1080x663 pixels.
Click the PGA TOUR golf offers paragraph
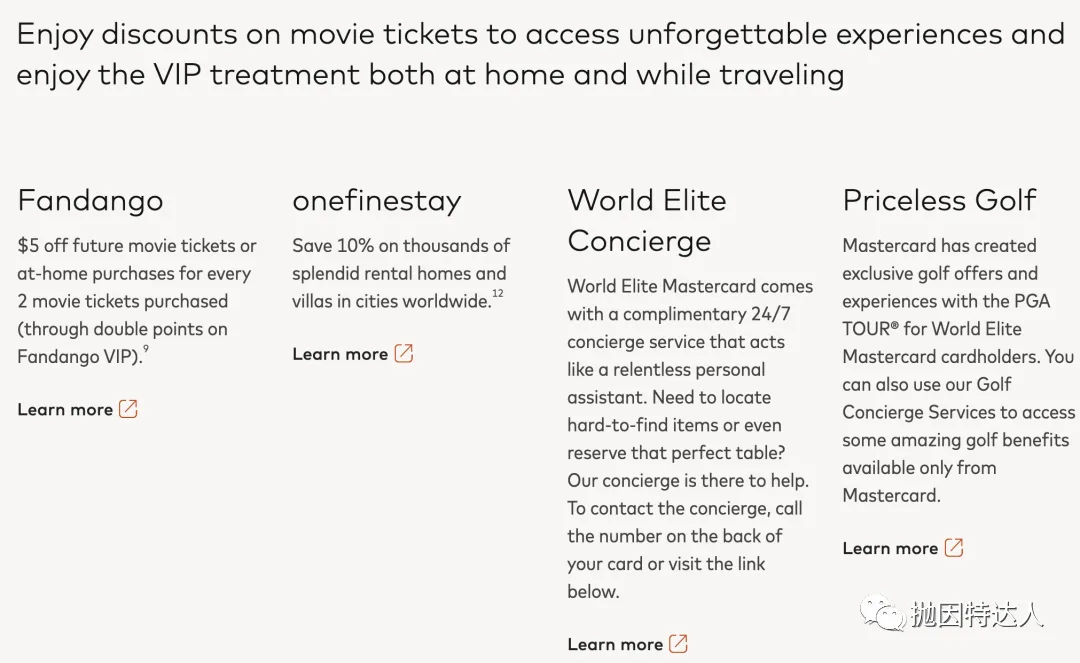pos(957,370)
